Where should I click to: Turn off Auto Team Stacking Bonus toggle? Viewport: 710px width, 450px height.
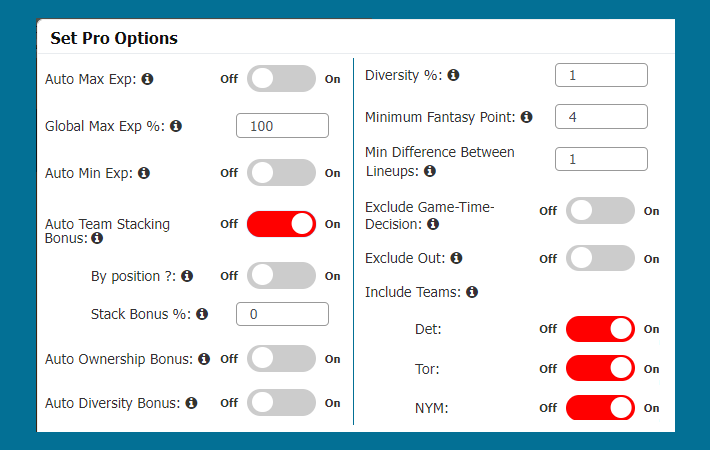(x=281, y=224)
